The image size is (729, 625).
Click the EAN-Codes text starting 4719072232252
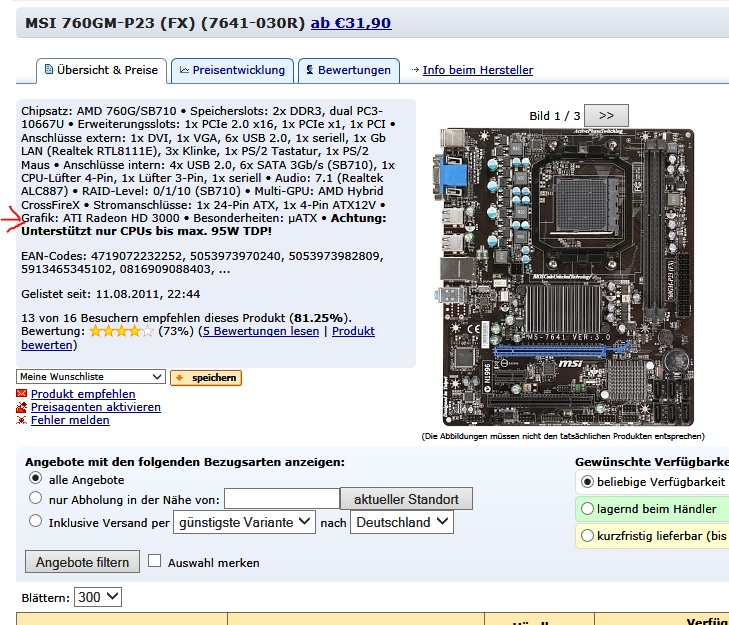tap(202, 263)
